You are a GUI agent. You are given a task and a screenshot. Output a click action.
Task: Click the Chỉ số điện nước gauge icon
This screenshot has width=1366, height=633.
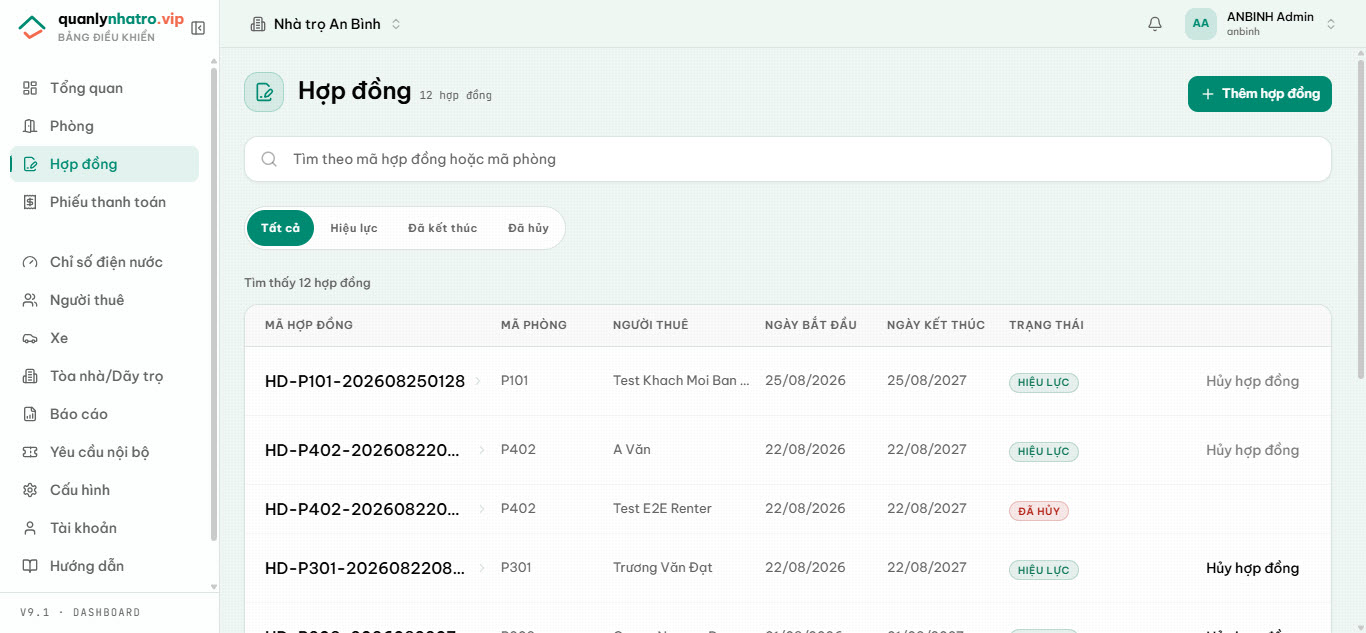tap(30, 262)
